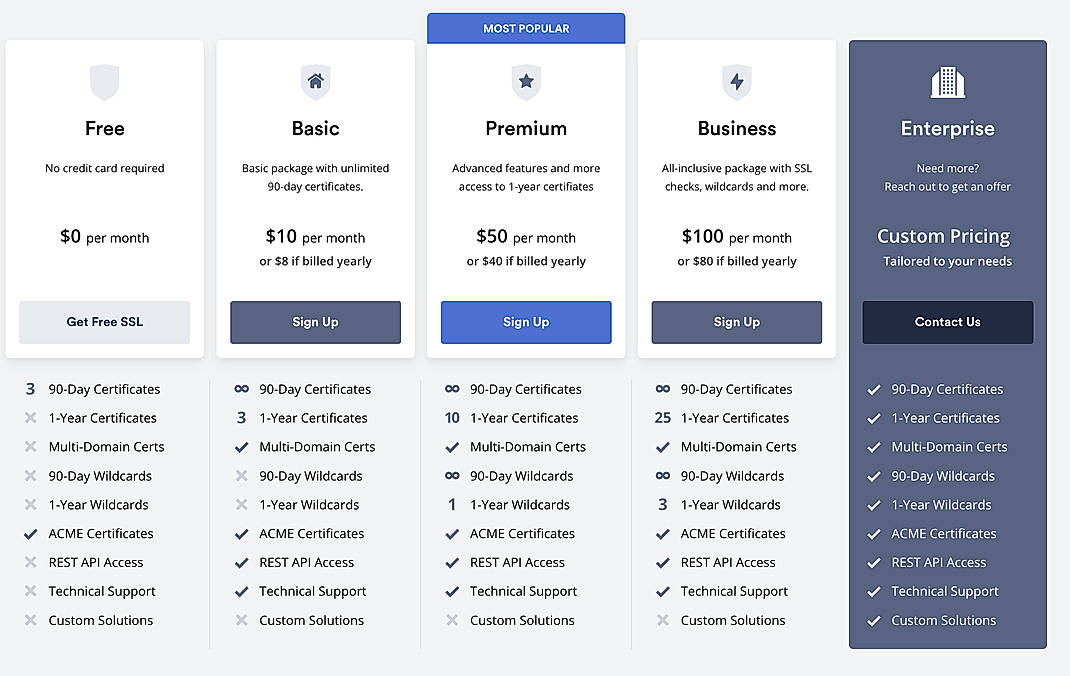Click the checkmark beside ACME Certificates in Free column

30,533
